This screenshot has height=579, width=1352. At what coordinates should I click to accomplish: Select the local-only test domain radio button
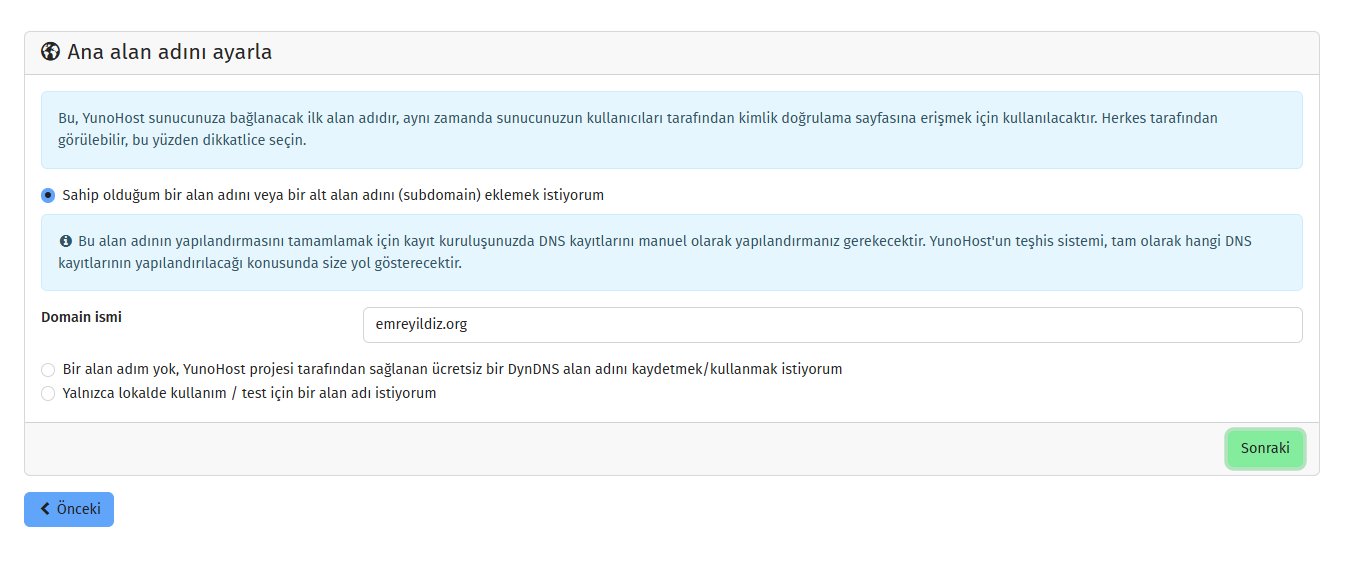[x=48, y=393]
